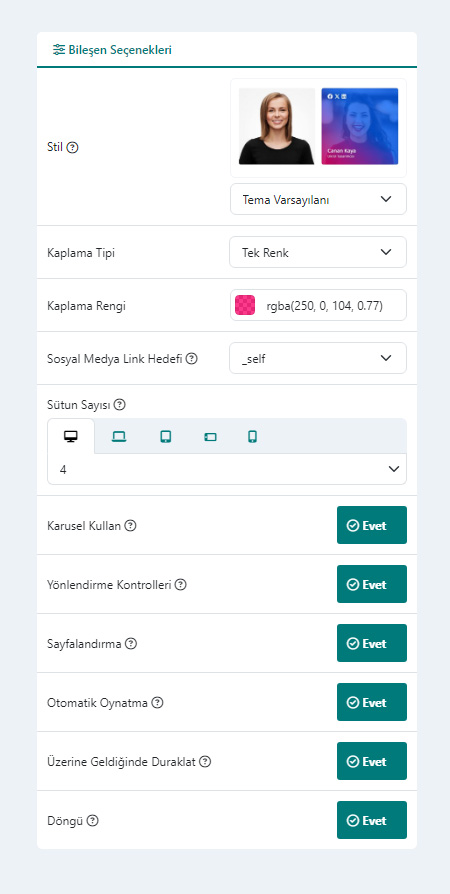Click the help icon next to Stil
Screen dimensions: 450x894
click(72, 147)
